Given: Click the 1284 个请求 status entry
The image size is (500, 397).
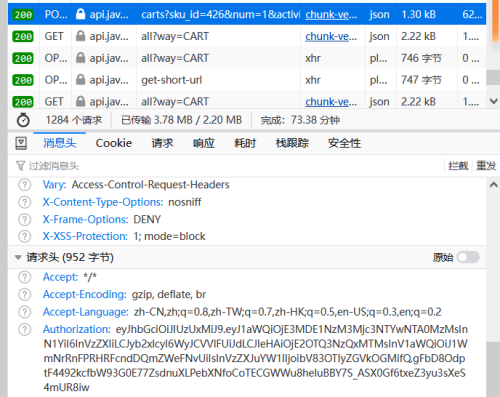Looking at the screenshot, I should pyautogui.click(x=74, y=120).
